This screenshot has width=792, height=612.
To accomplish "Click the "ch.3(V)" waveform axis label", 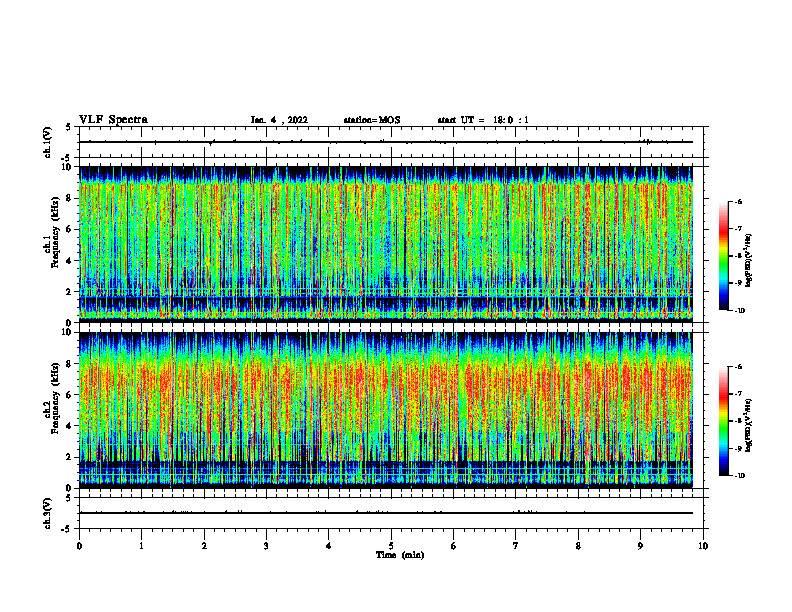I will point(47,513).
